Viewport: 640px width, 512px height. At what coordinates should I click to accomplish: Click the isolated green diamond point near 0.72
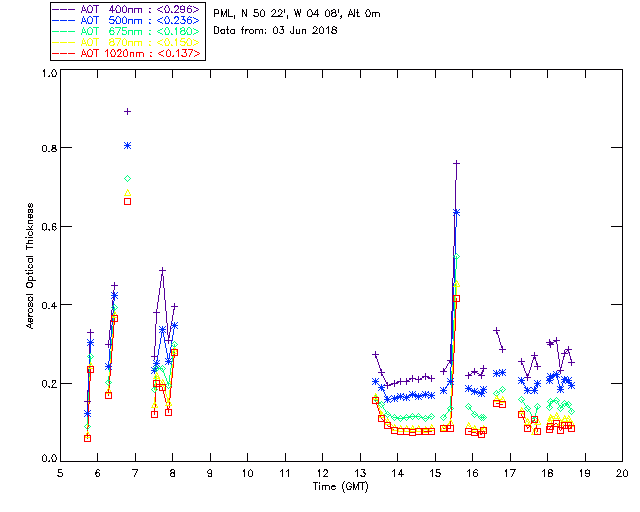(x=127, y=178)
